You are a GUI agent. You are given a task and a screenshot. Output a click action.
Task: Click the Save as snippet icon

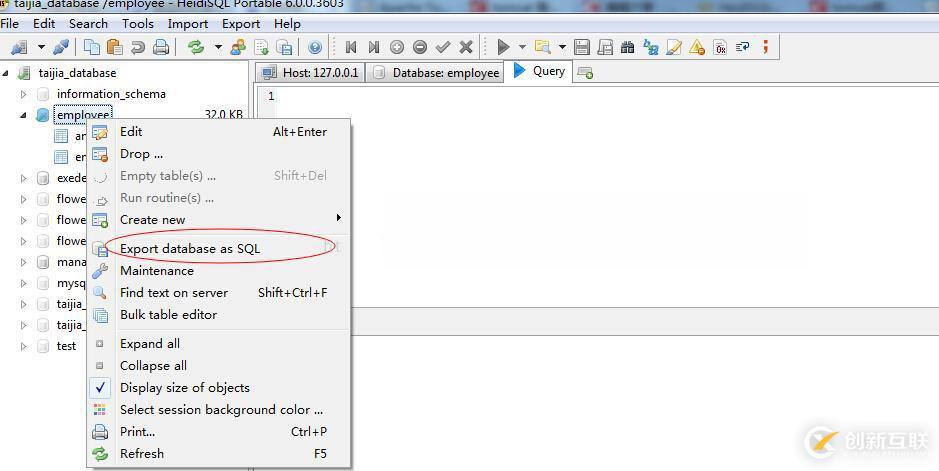click(x=605, y=47)
